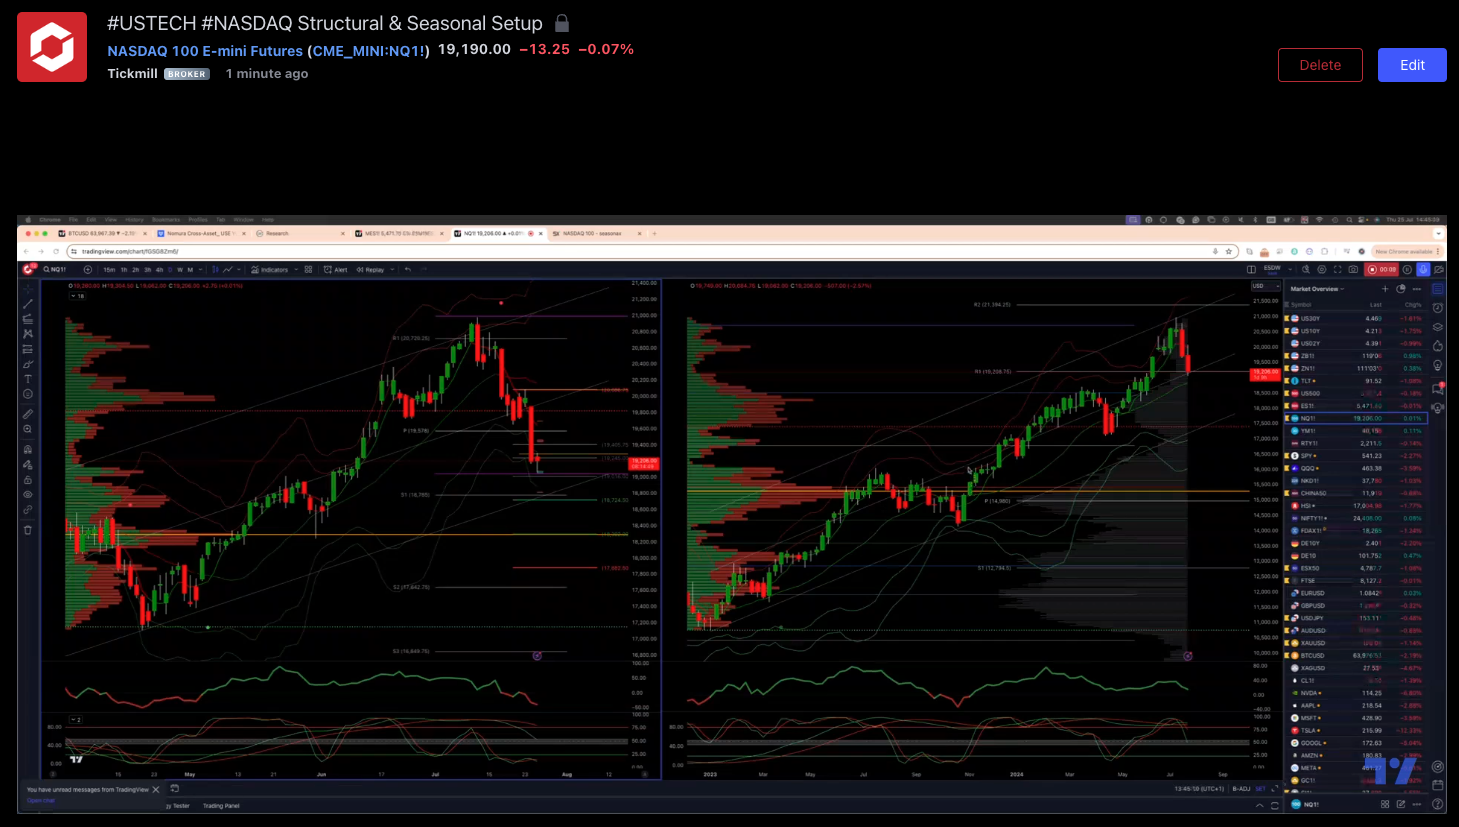Switch to the NASDAQ 100 - seasonax tab
Screen dimensions: 1459x827
[599, 233]
